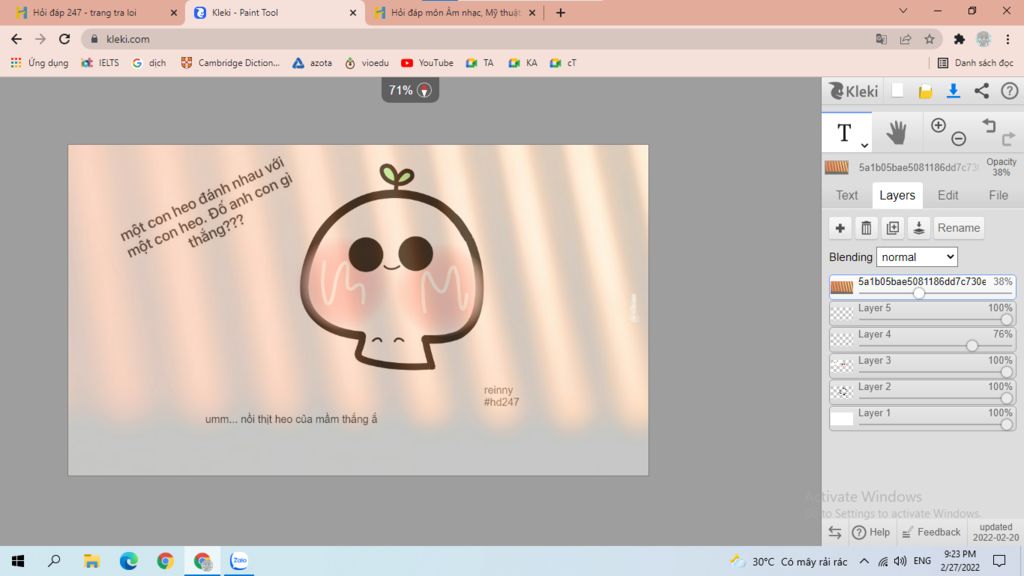Select Layer 1 in the list
This screenshot has width=1024, height=576.
[921, 417]
